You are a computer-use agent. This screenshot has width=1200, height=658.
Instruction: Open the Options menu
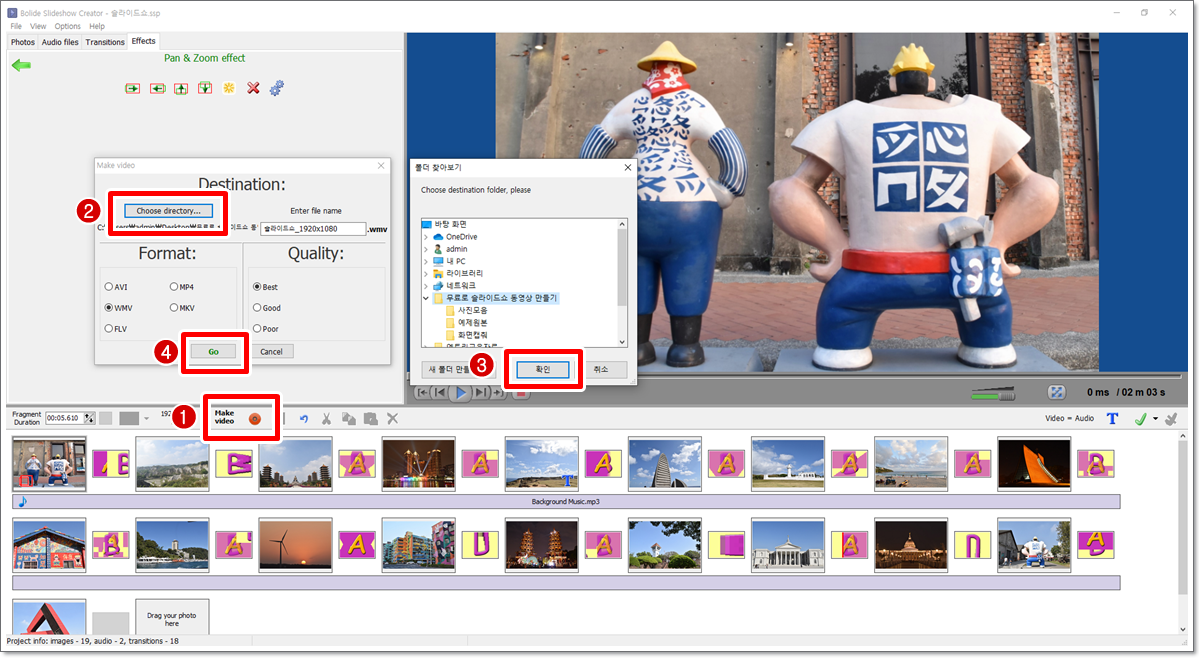tap(68, 26)
